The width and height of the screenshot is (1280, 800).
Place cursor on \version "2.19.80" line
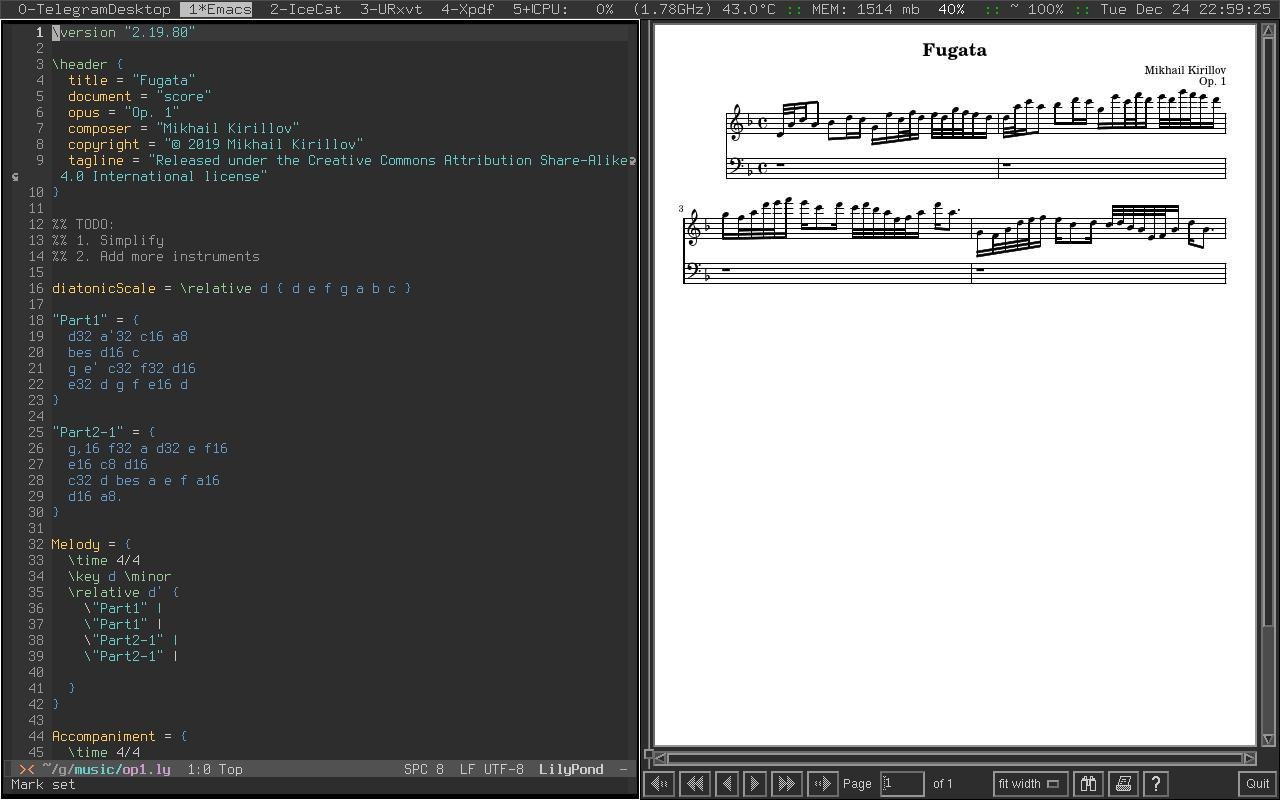(x=124, y=32)
